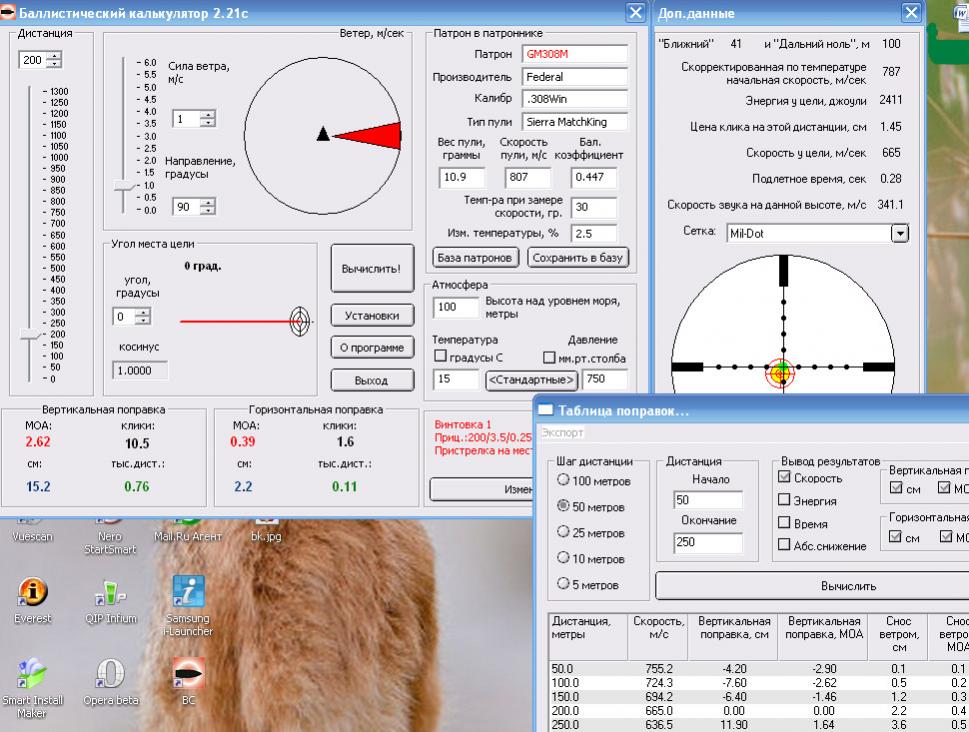Viewport: 969px width, 732px height.
Task: Launch Opera beta desktop shortcut
Action: click(110, 674)
